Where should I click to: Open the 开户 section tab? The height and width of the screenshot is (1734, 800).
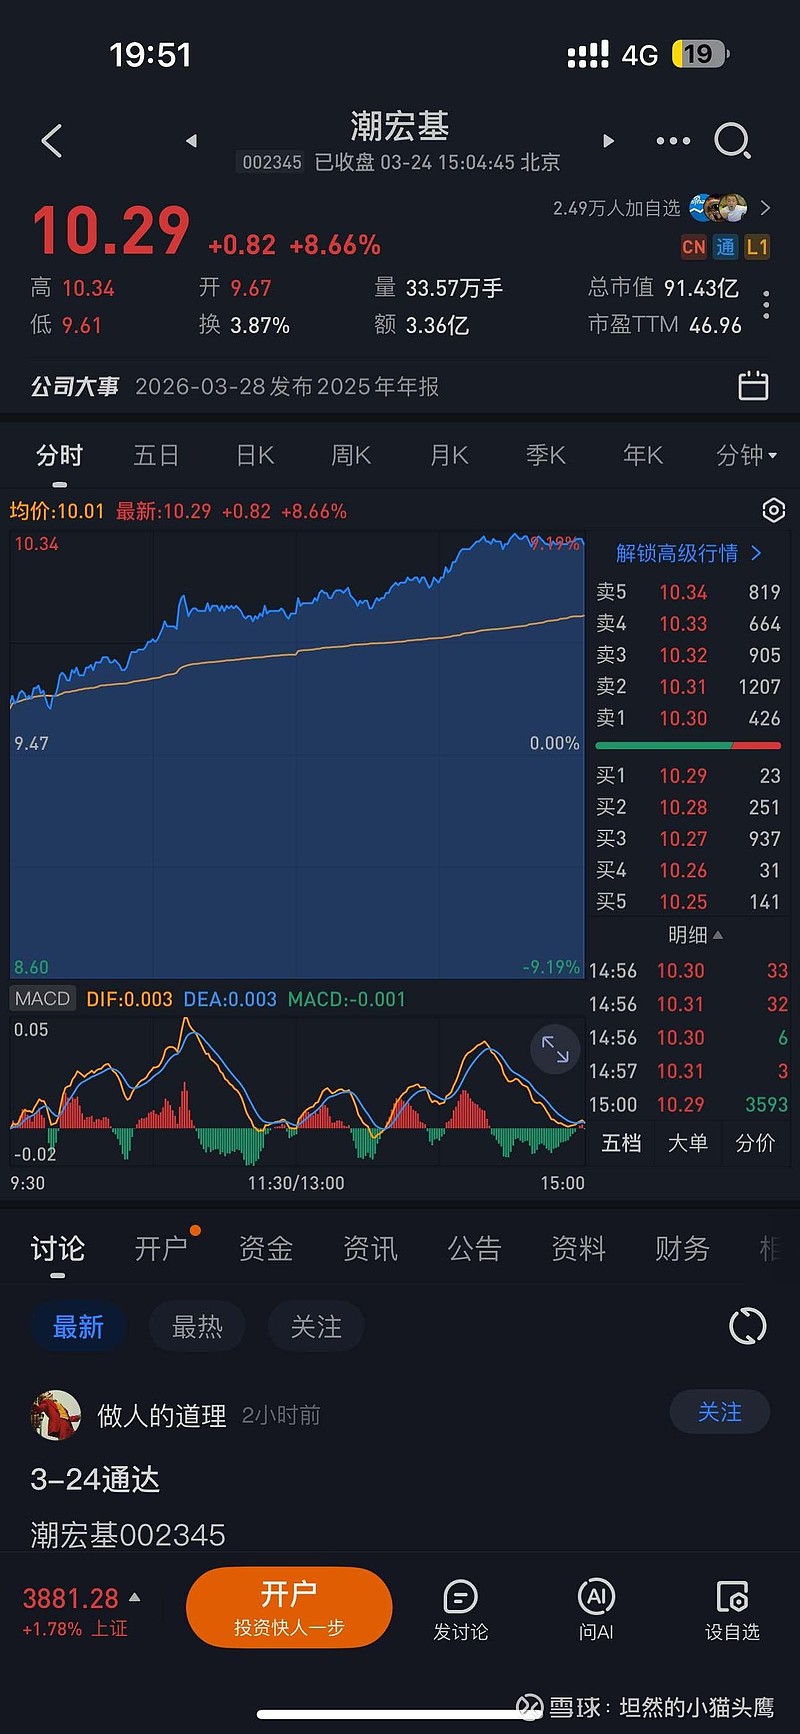coord(162,1248)
